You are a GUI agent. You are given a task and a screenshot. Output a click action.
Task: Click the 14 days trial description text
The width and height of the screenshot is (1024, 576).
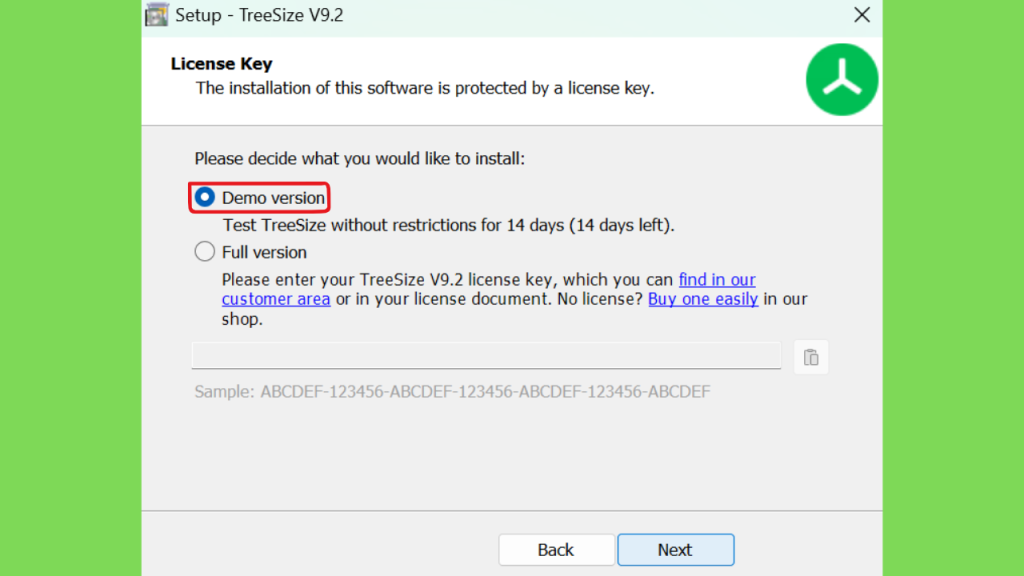click(x=448, y=225)
